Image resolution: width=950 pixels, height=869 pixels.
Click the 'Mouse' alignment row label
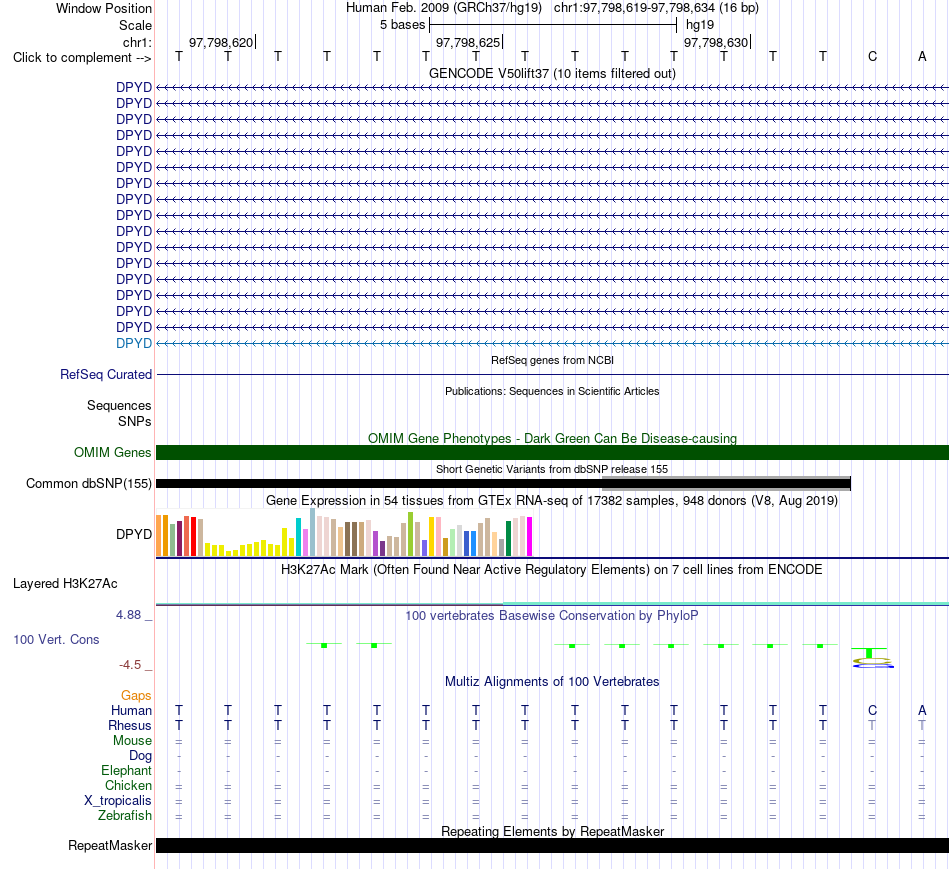[132, 741]
